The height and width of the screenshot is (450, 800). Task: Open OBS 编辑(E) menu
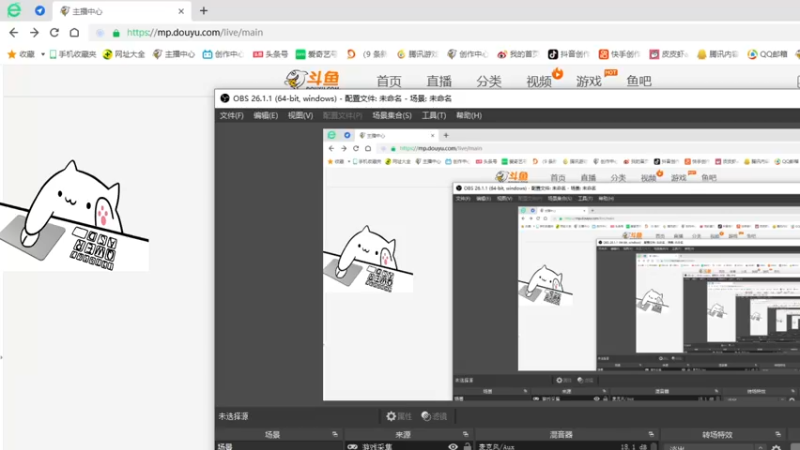pyautogui.click(x=265, y=116)
